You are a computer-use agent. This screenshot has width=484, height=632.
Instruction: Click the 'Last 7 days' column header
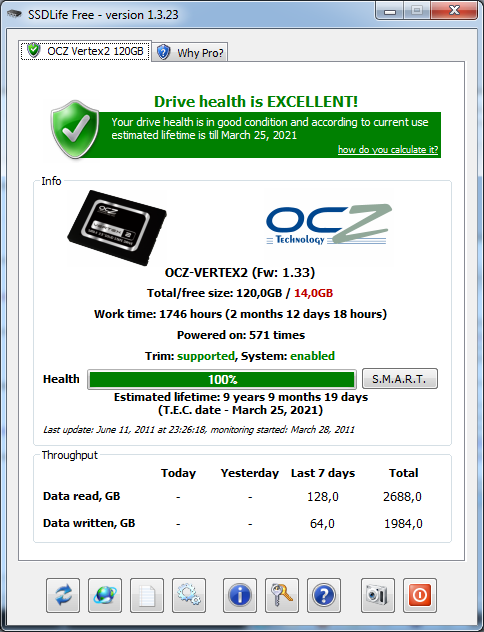coord(323,473)
